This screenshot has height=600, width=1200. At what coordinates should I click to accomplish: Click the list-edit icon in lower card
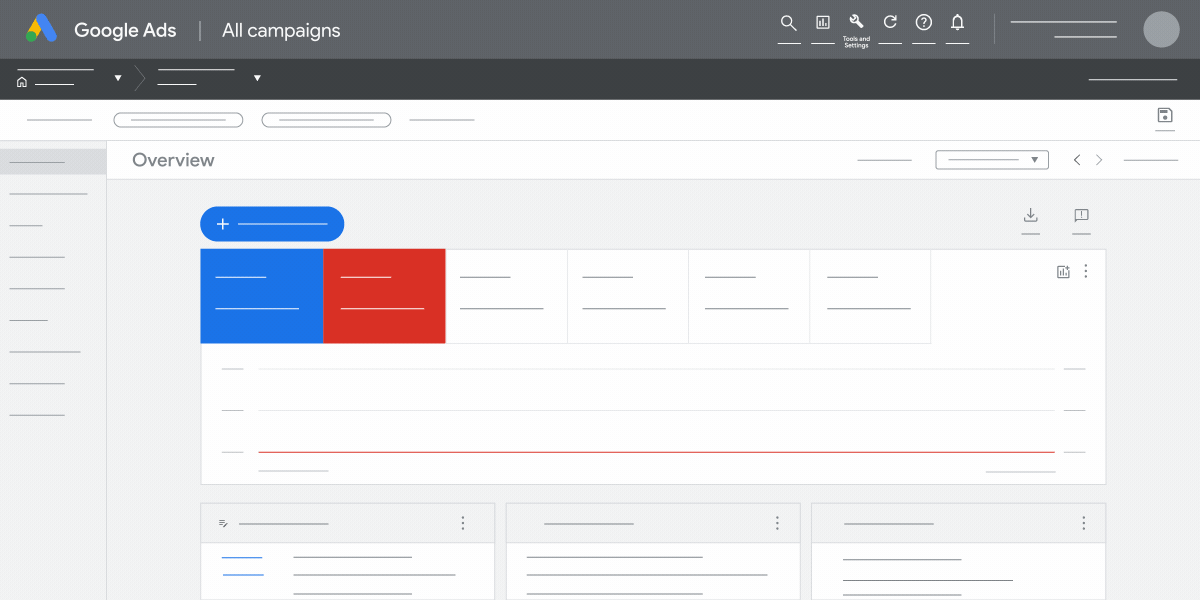click(x=223, y=523)
